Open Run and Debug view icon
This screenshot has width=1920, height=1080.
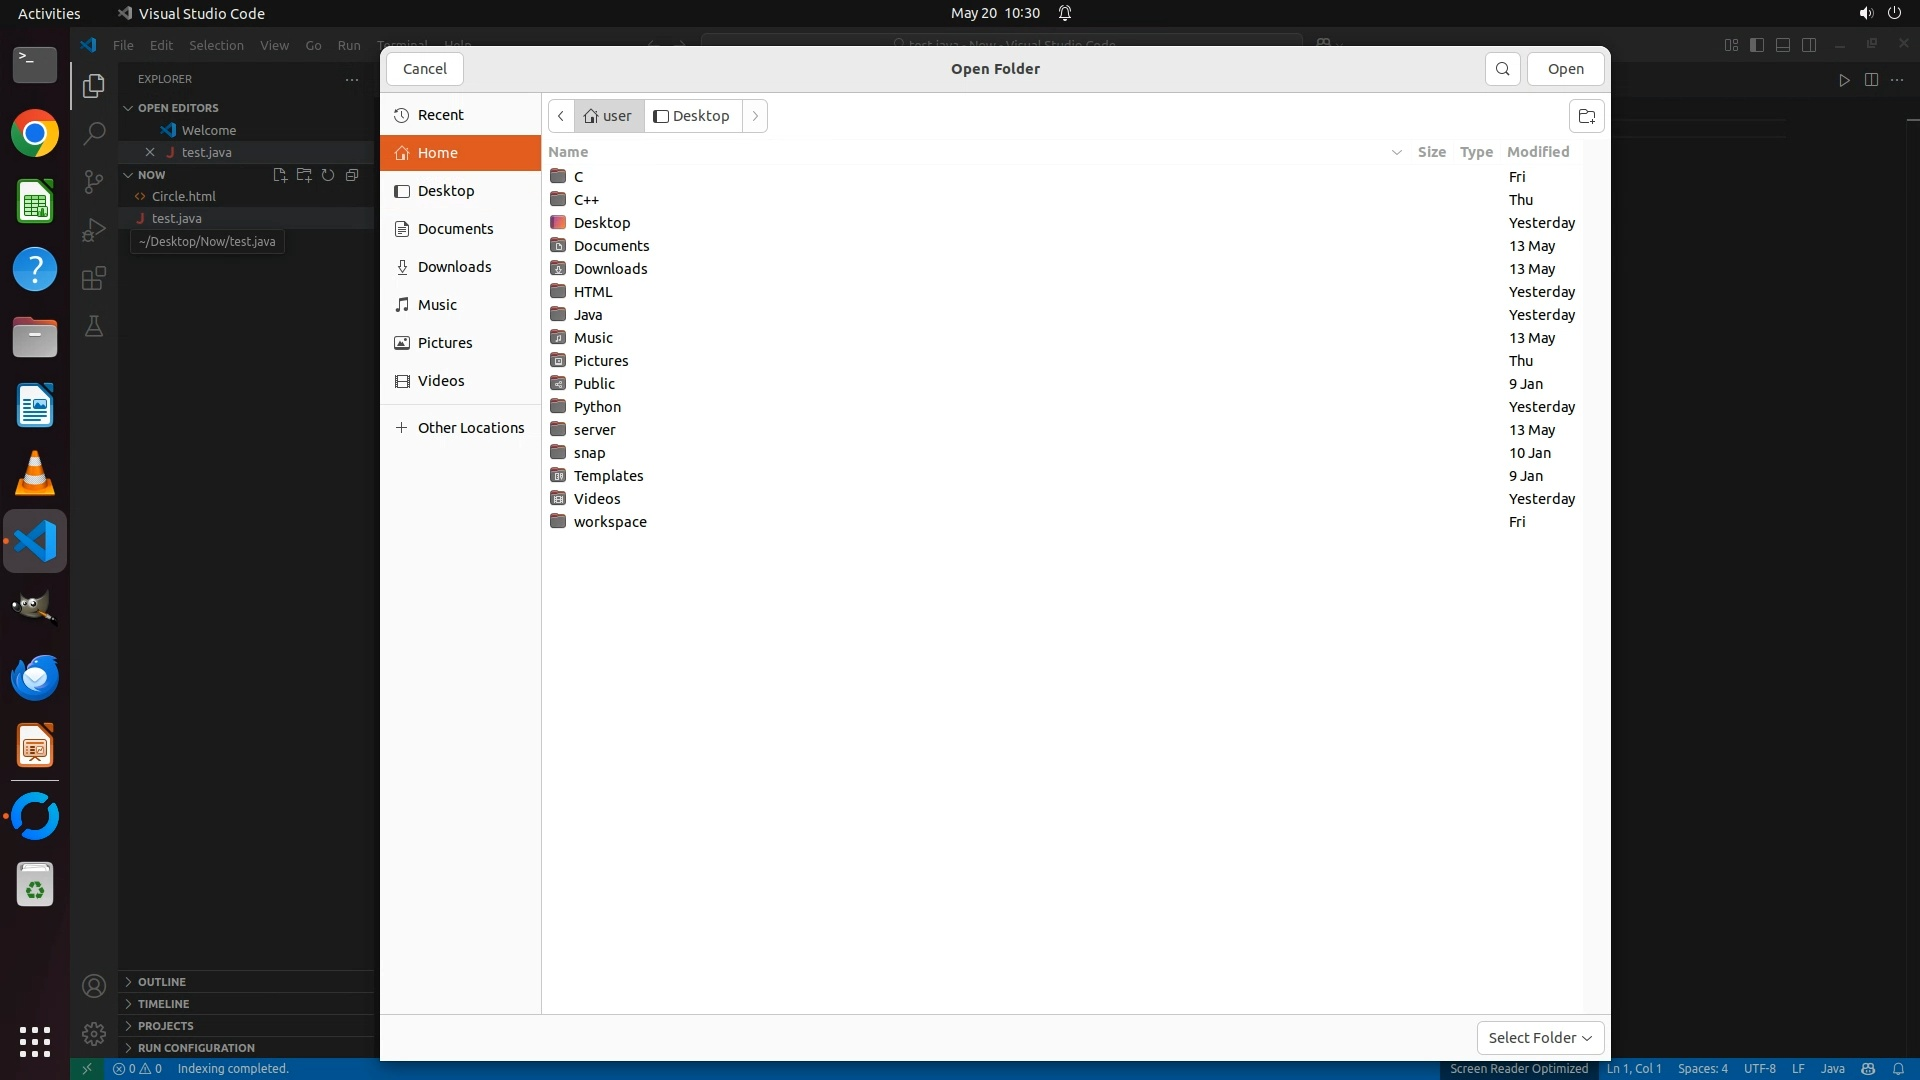coord(94,230)
